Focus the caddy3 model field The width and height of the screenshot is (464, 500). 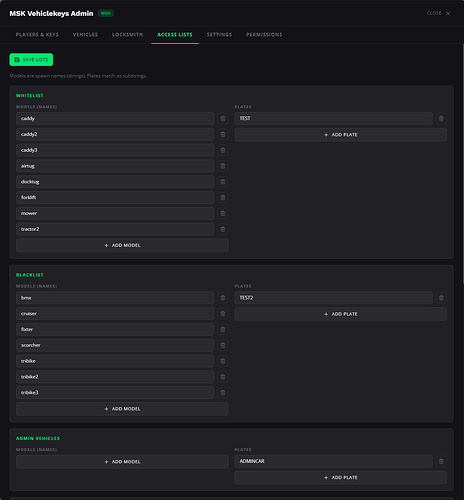[x=115, y=150]
